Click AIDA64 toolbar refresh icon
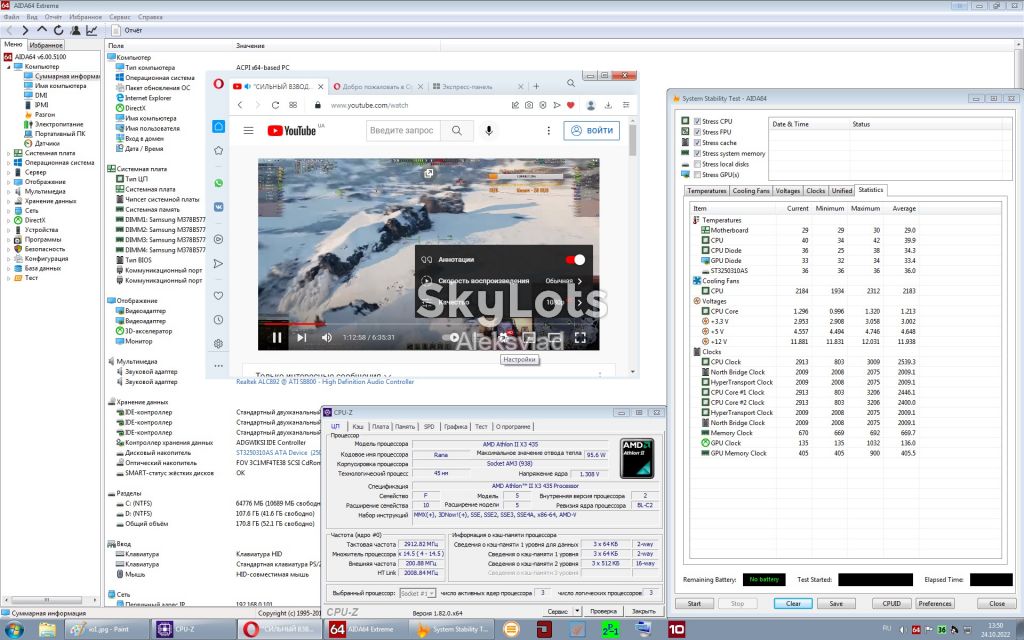Screen dimensions: 1024x640 coord(58,30)
